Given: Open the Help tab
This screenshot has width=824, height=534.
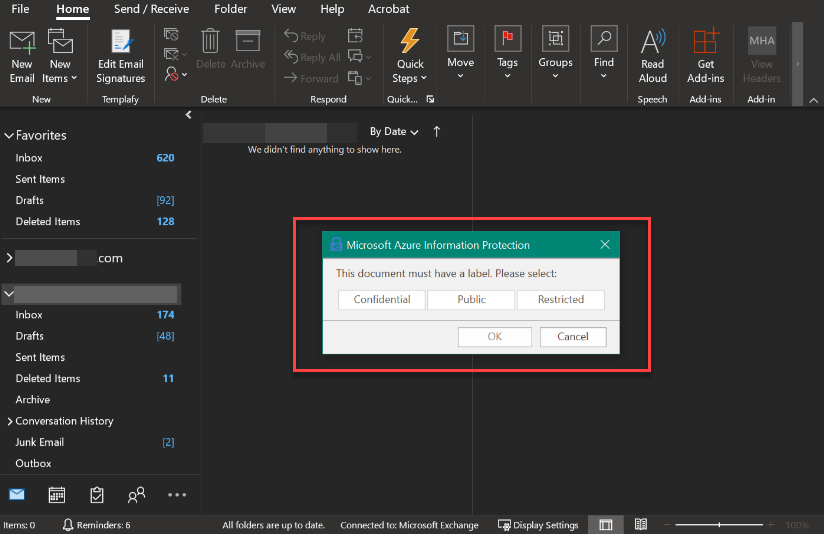Looking at the screenshot, I should tap(332, 9).
